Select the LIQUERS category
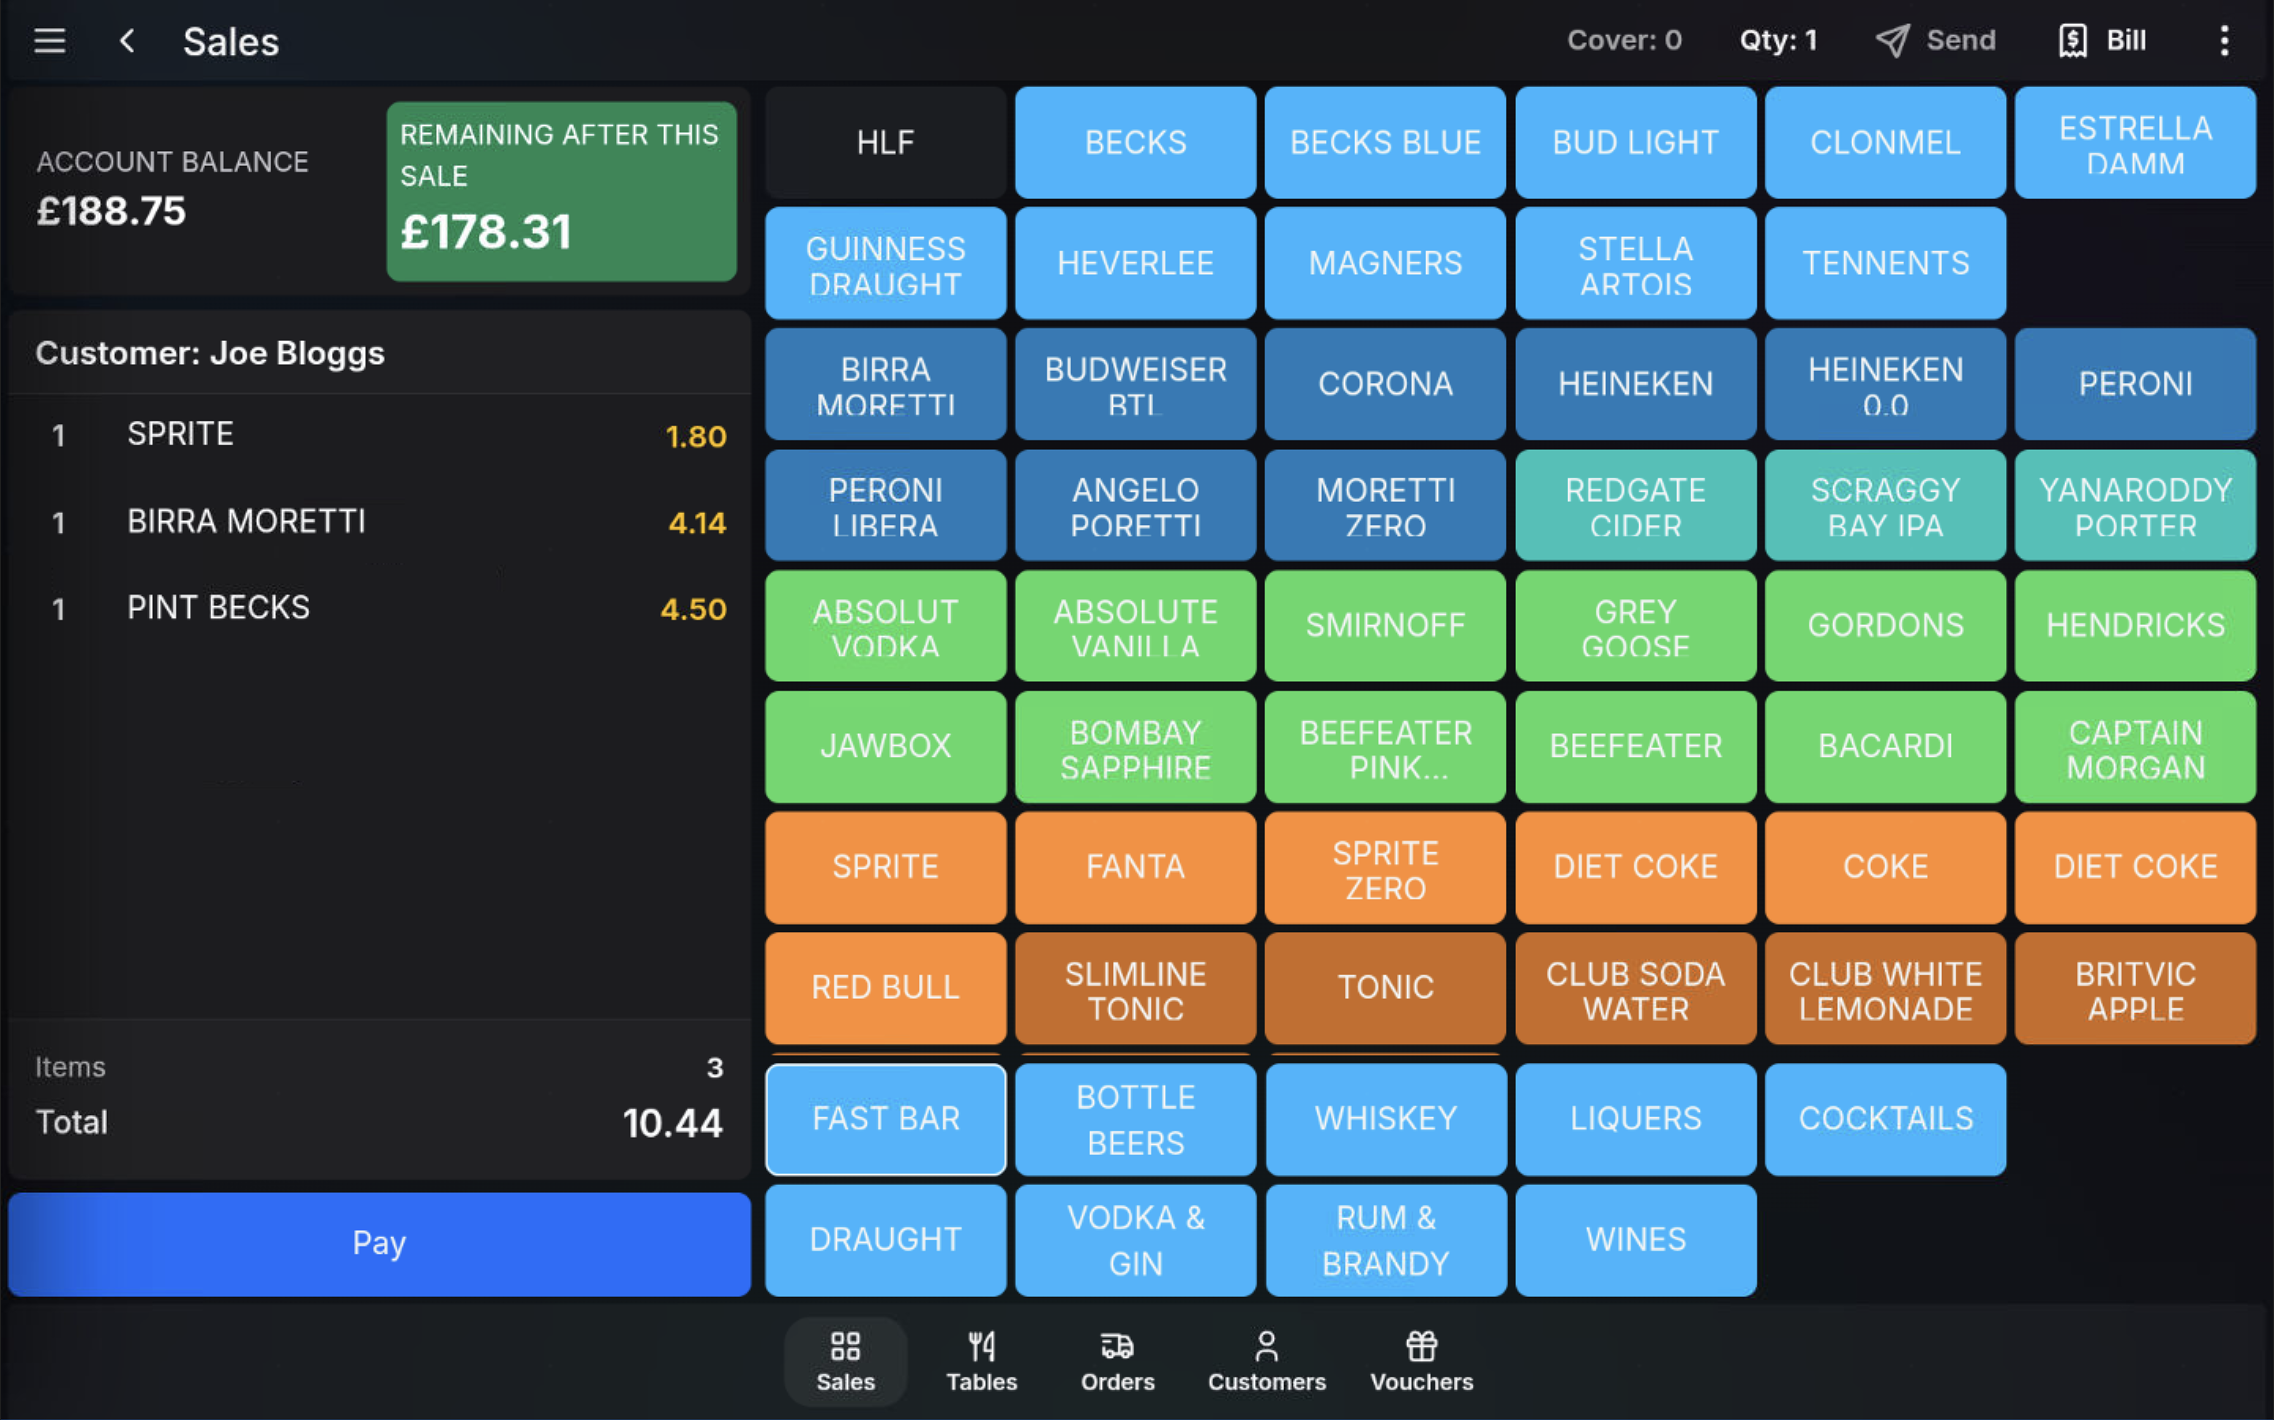The height and width of the screenshot is (1420, 2274). (x=1636, y=1119)
